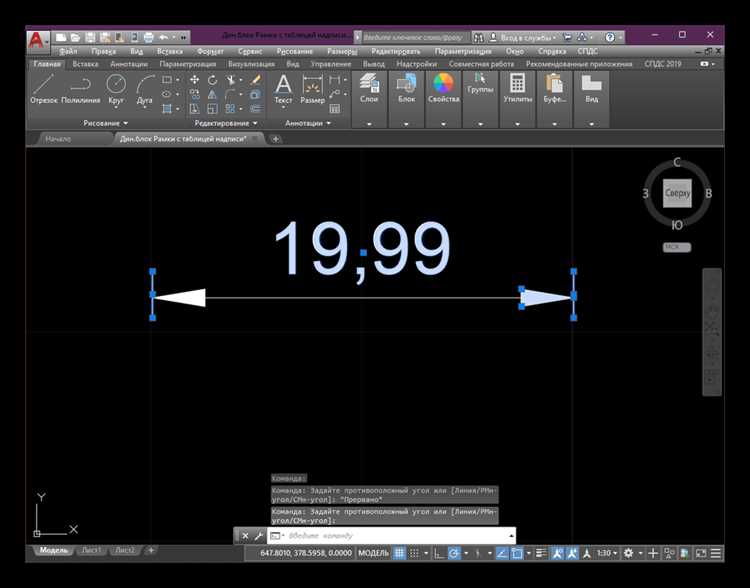
Task: Switch to the Аннотации ribbon tab
Action: click(x=129, y=64)
